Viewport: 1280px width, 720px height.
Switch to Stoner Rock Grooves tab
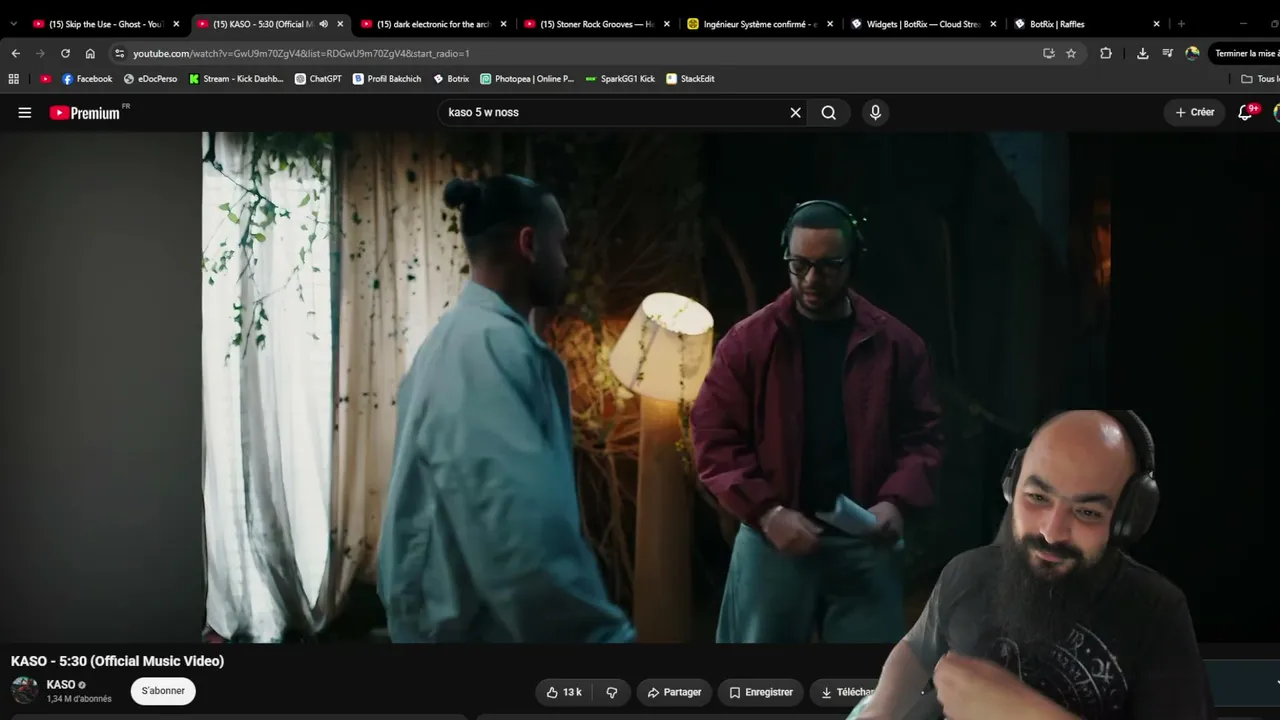[598, 24]
